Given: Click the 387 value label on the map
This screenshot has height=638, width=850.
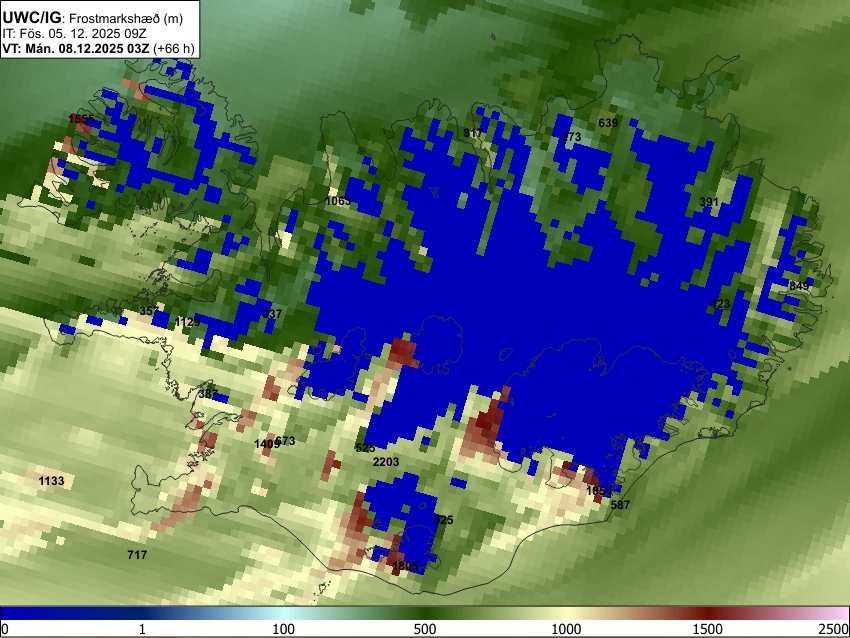Looking at the screenshot, I should tap(208, 394).
